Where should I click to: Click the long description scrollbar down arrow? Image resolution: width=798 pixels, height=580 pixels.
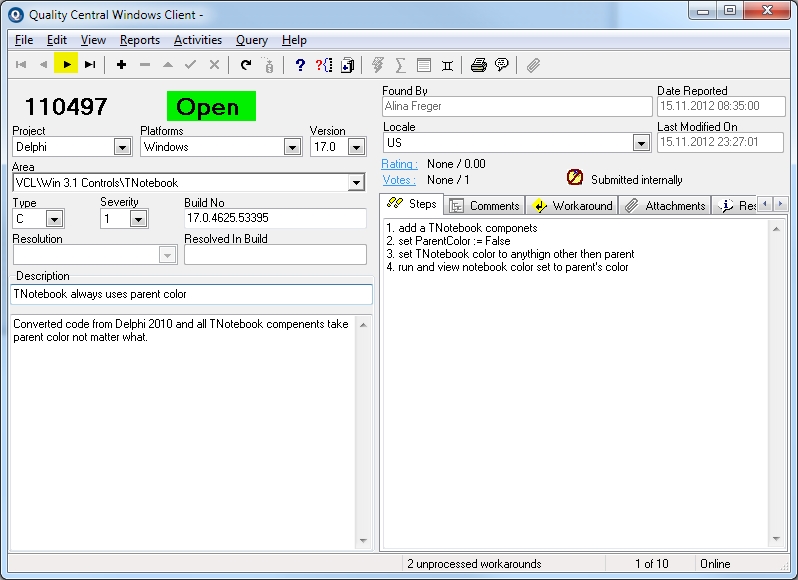[363, 541]
